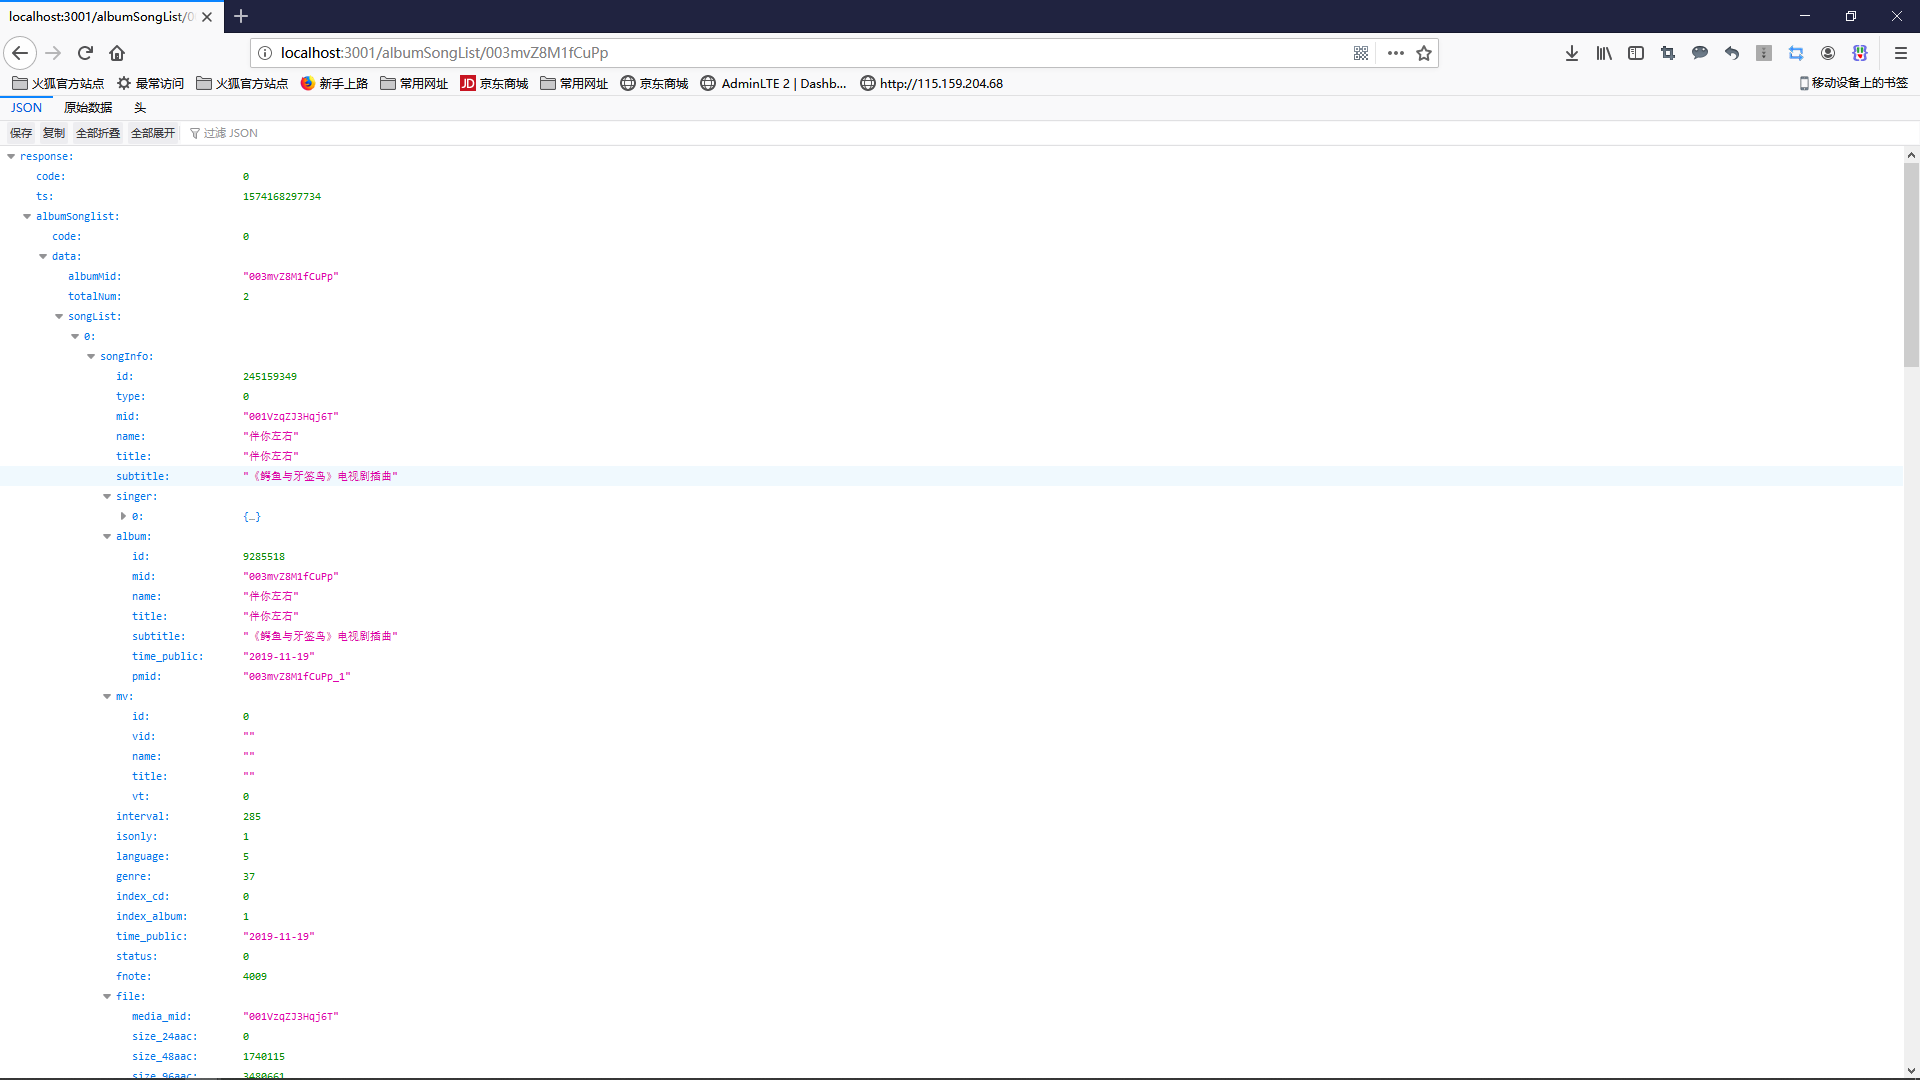Collapse the mv node
Screen dimensions: 1920x1080
pyautogui.click(x=107, y=696)
